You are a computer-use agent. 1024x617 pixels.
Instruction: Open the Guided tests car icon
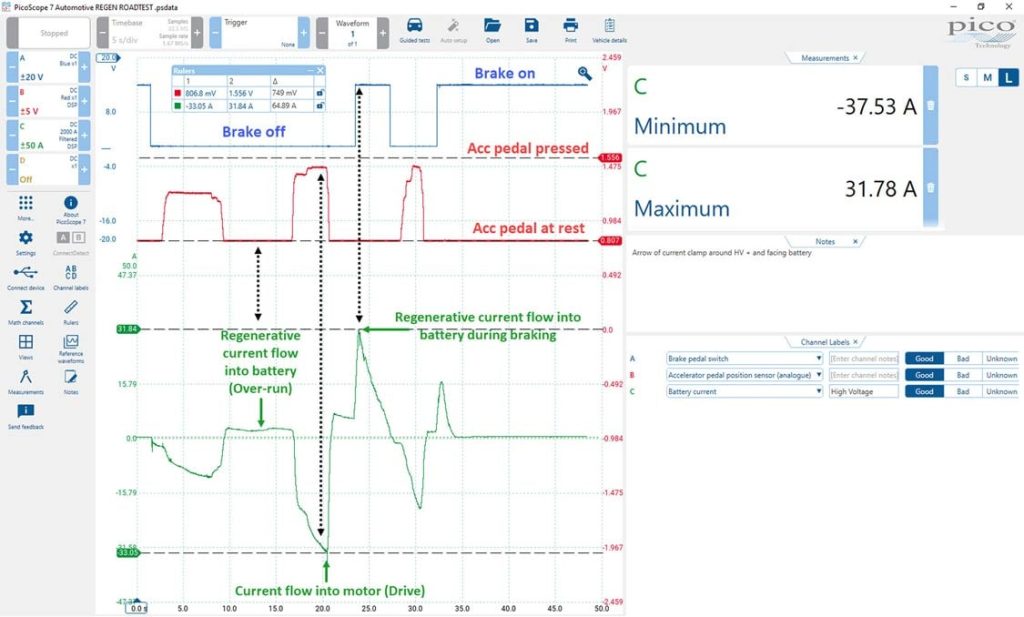tap(415, 26)
